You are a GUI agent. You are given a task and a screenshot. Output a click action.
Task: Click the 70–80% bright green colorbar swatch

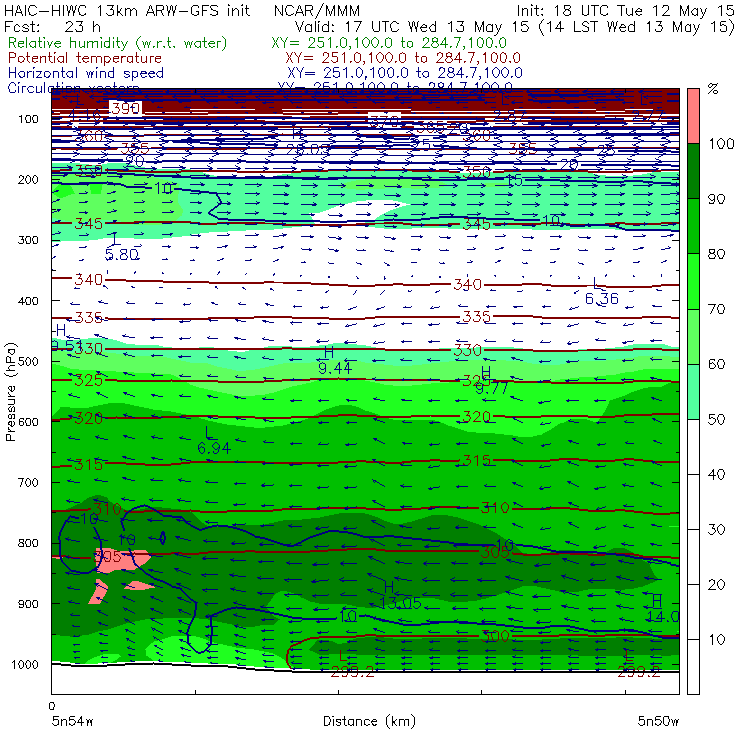point(693,281)
